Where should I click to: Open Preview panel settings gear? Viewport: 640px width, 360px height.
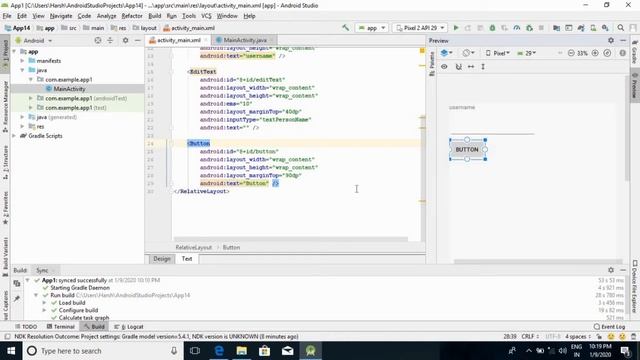tap(611, 40)
